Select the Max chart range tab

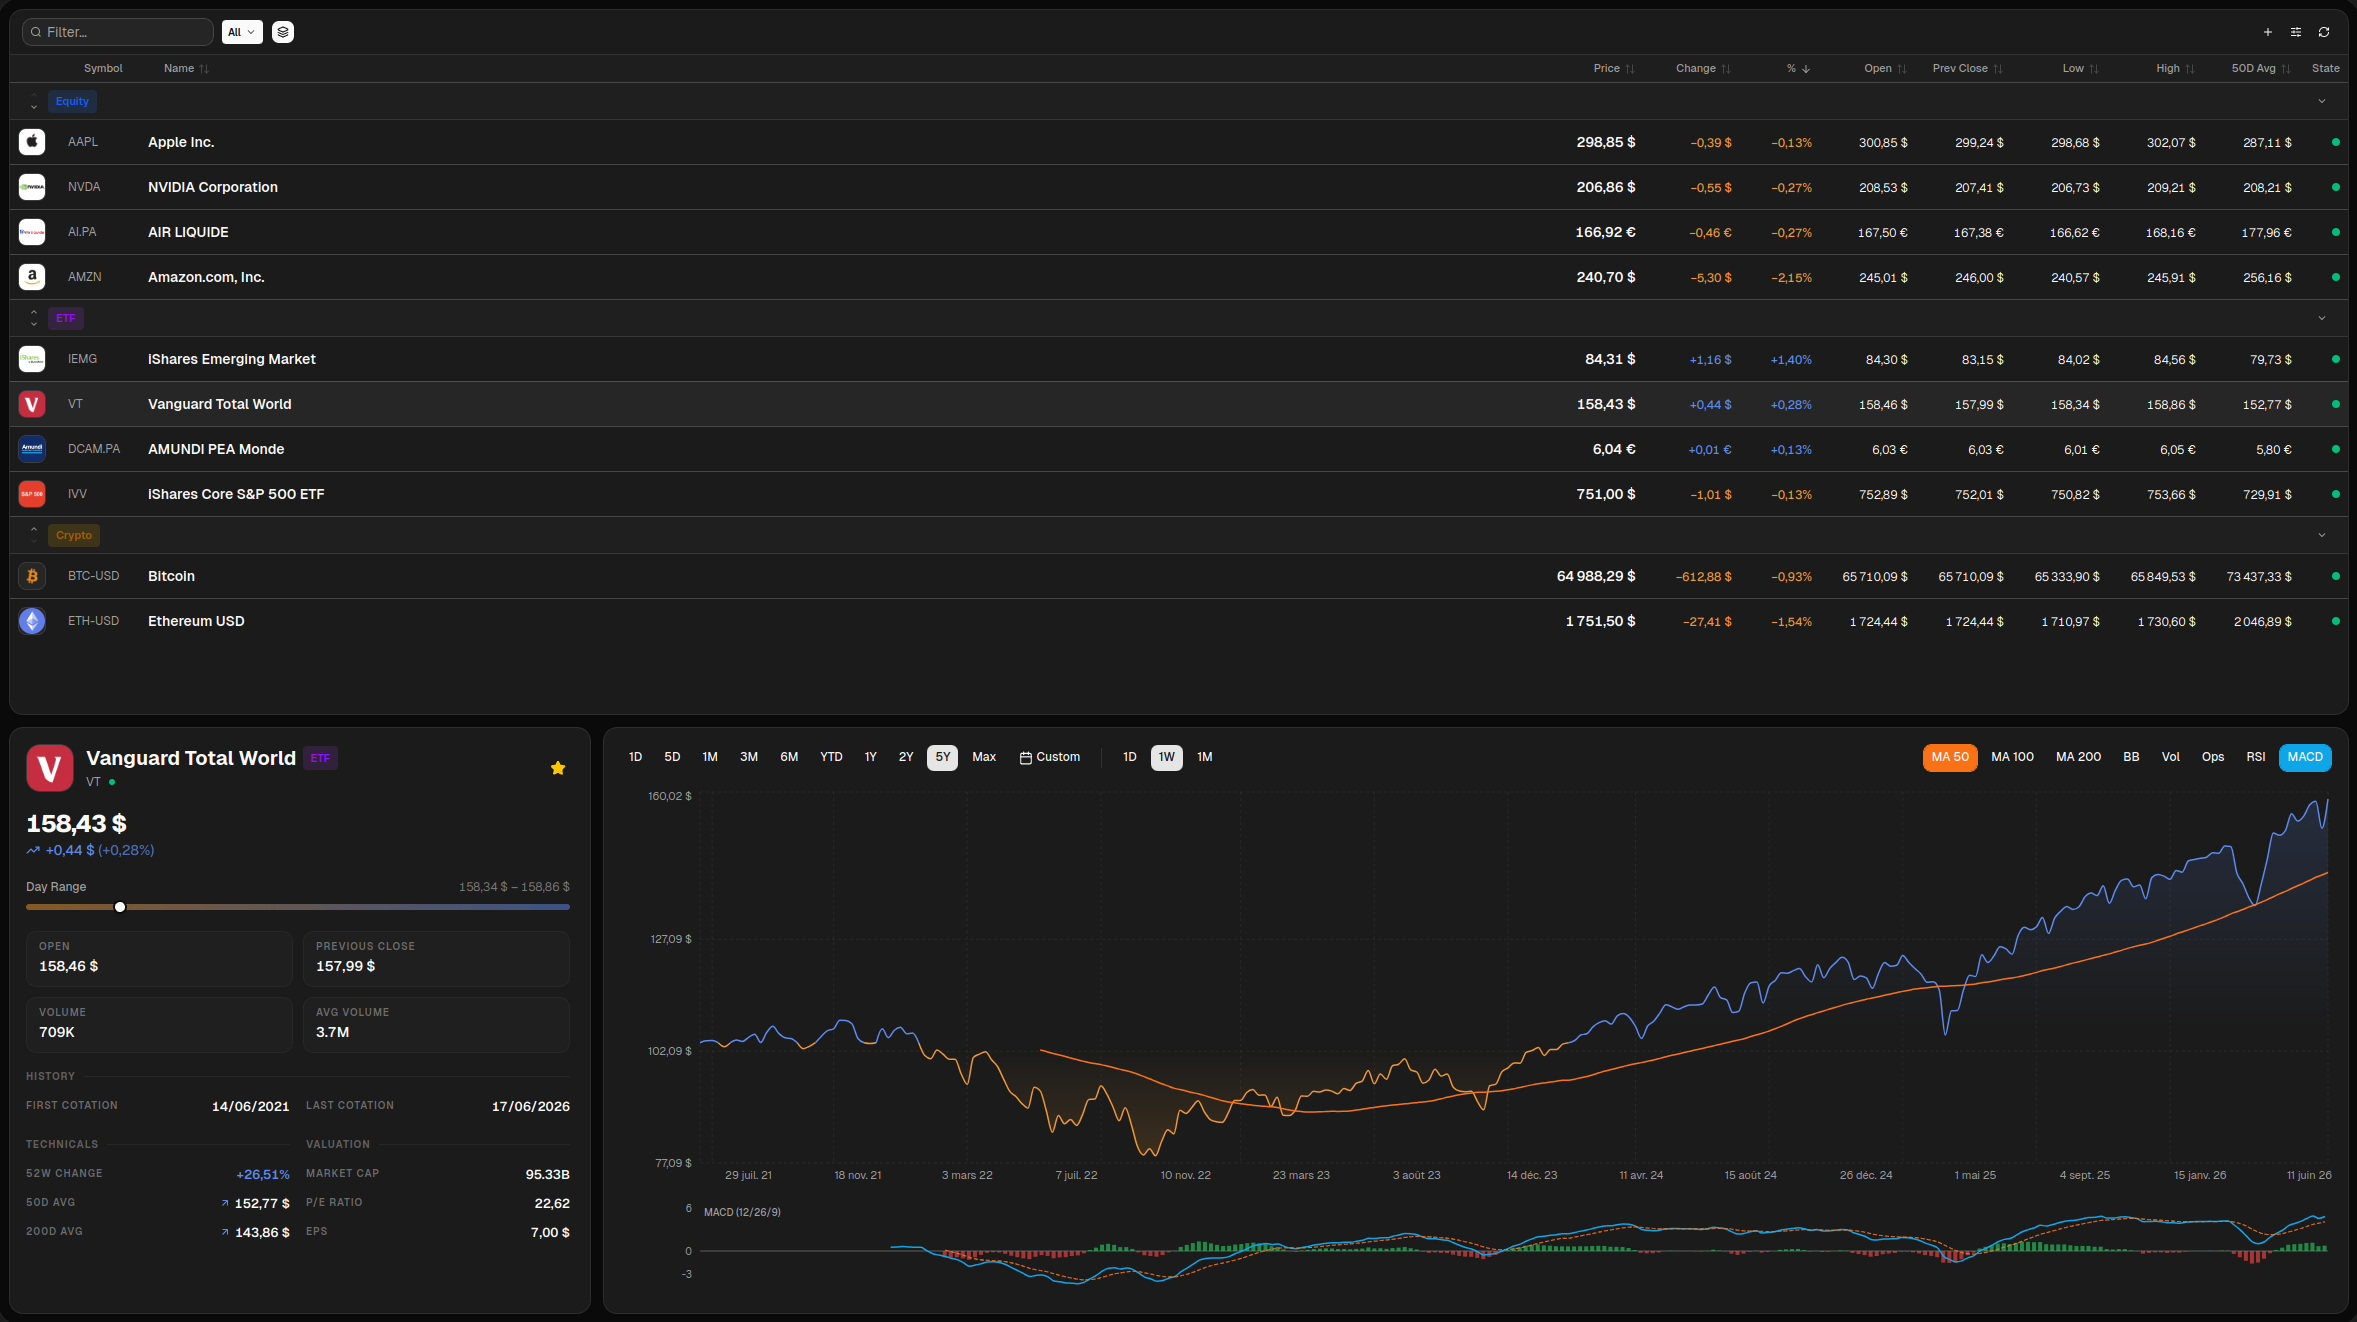(x=984, y=758)
